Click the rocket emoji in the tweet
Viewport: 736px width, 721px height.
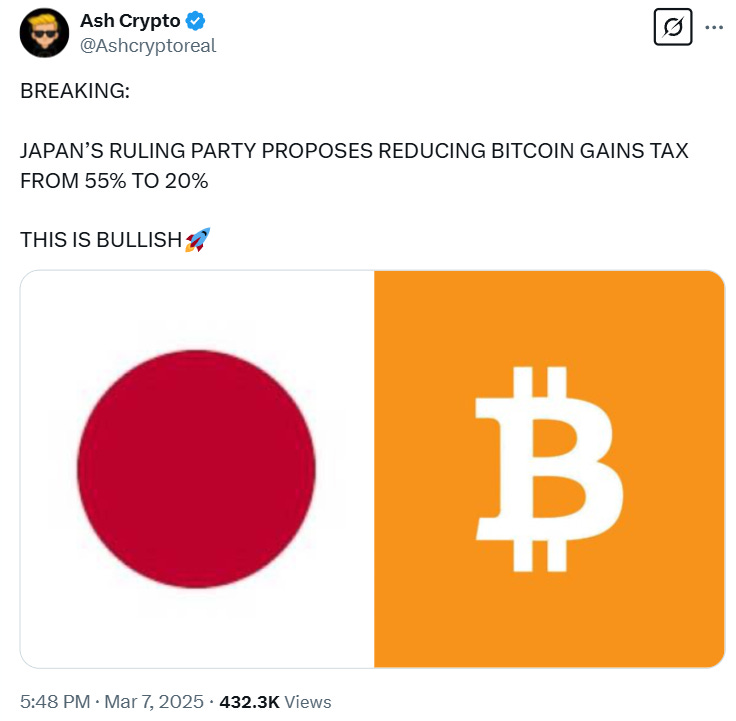point(198,240)
